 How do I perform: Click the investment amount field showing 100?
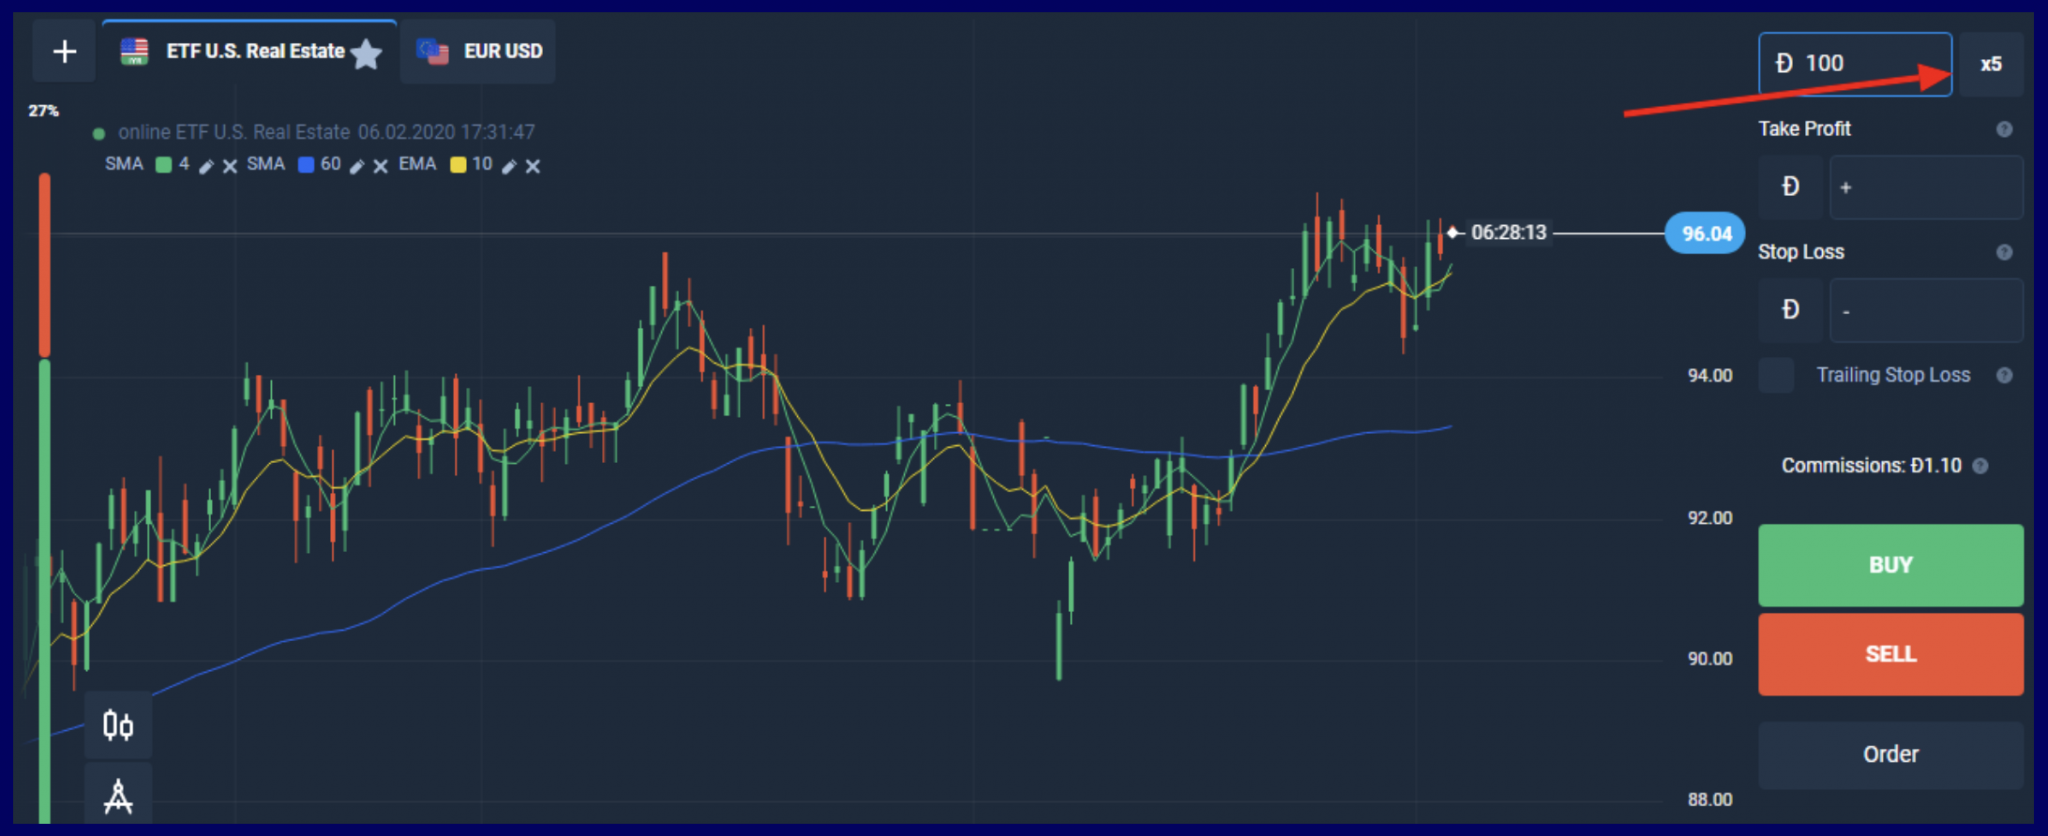(x=1855, y=64)
